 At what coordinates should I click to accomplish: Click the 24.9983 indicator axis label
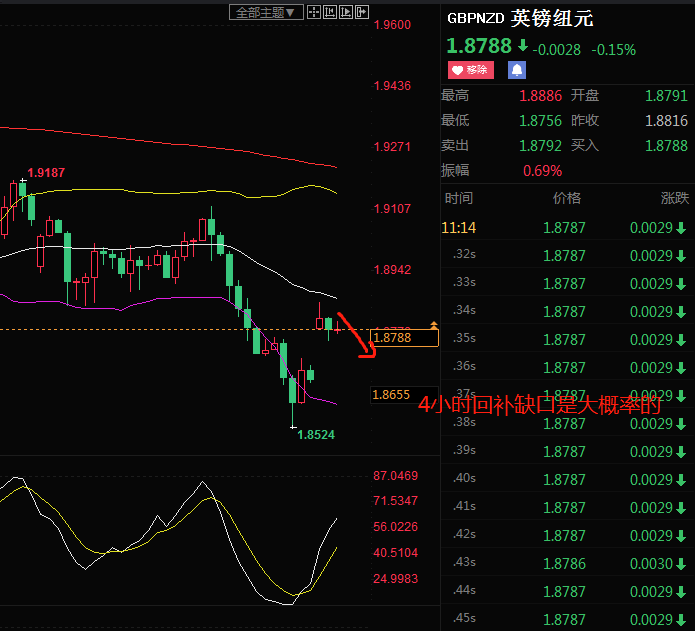pos(395,579)
